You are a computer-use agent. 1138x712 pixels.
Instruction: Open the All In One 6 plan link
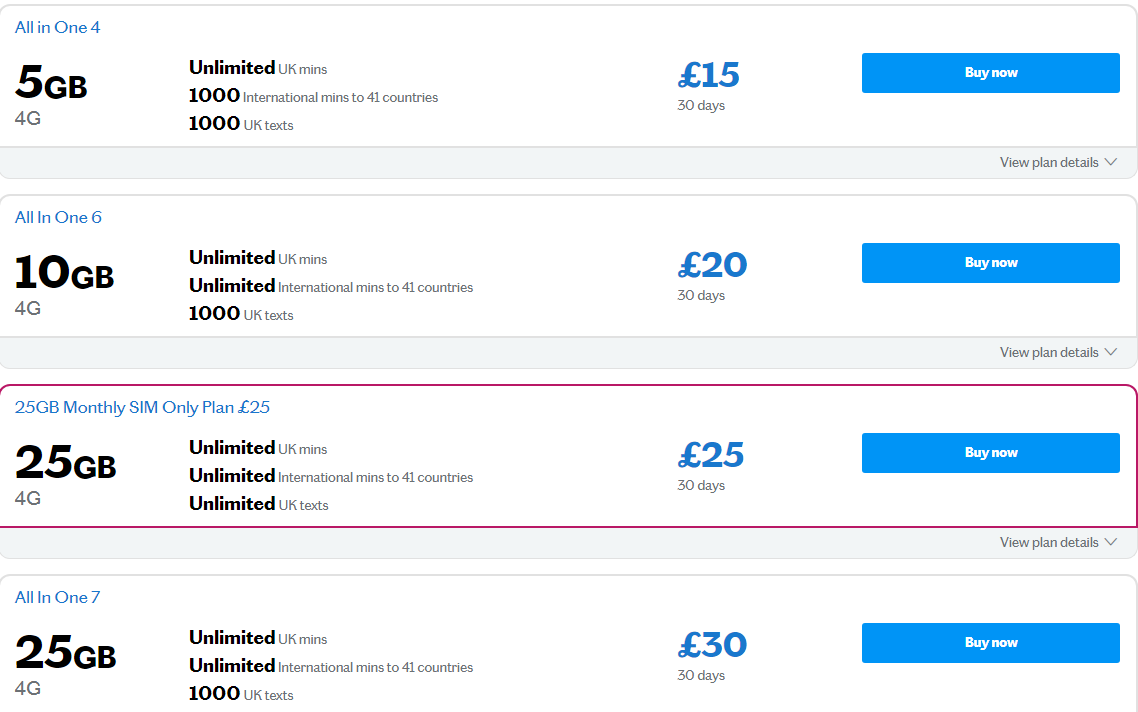pos(58,218)
